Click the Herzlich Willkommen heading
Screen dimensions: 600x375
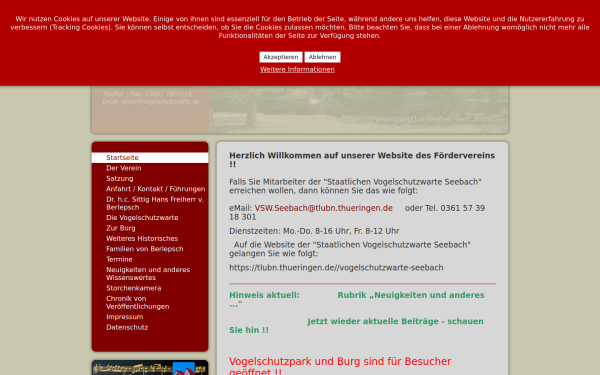coord(362,160)
